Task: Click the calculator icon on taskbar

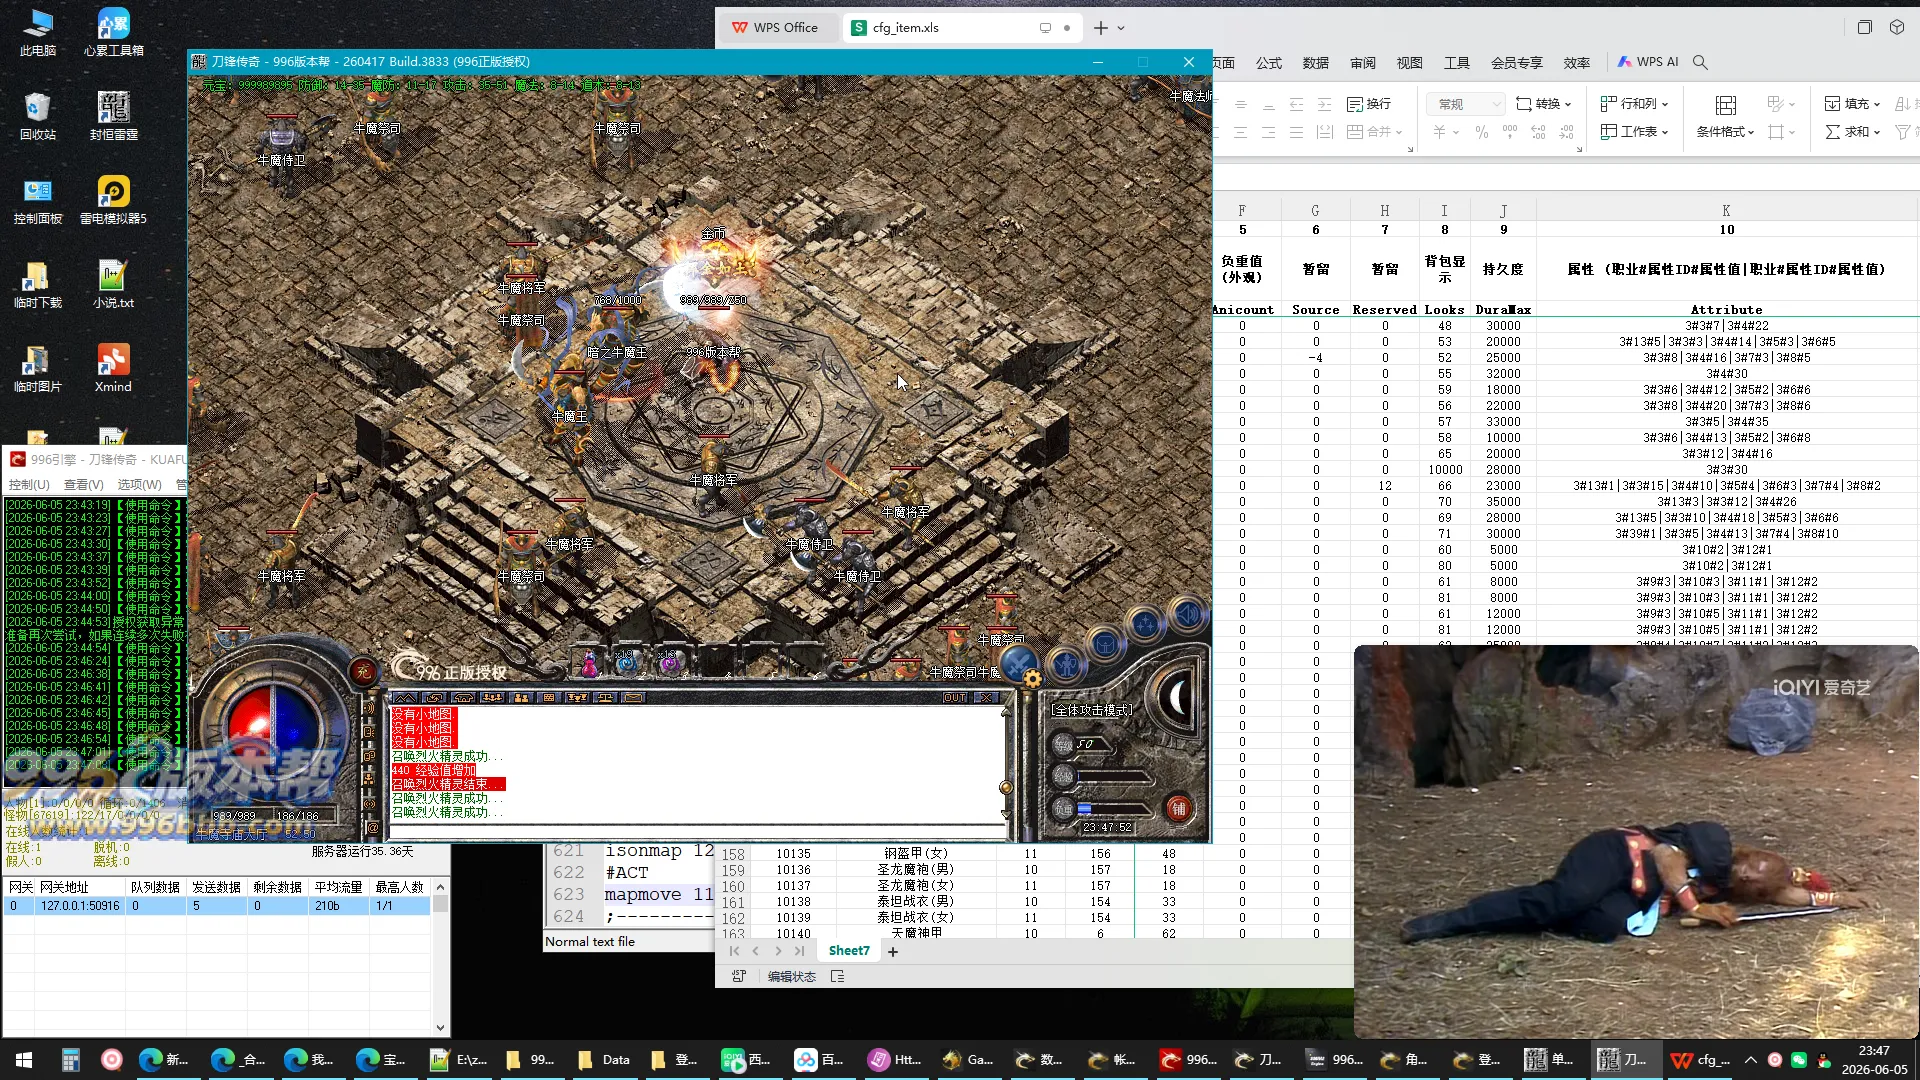Action: pos(70,1060)
